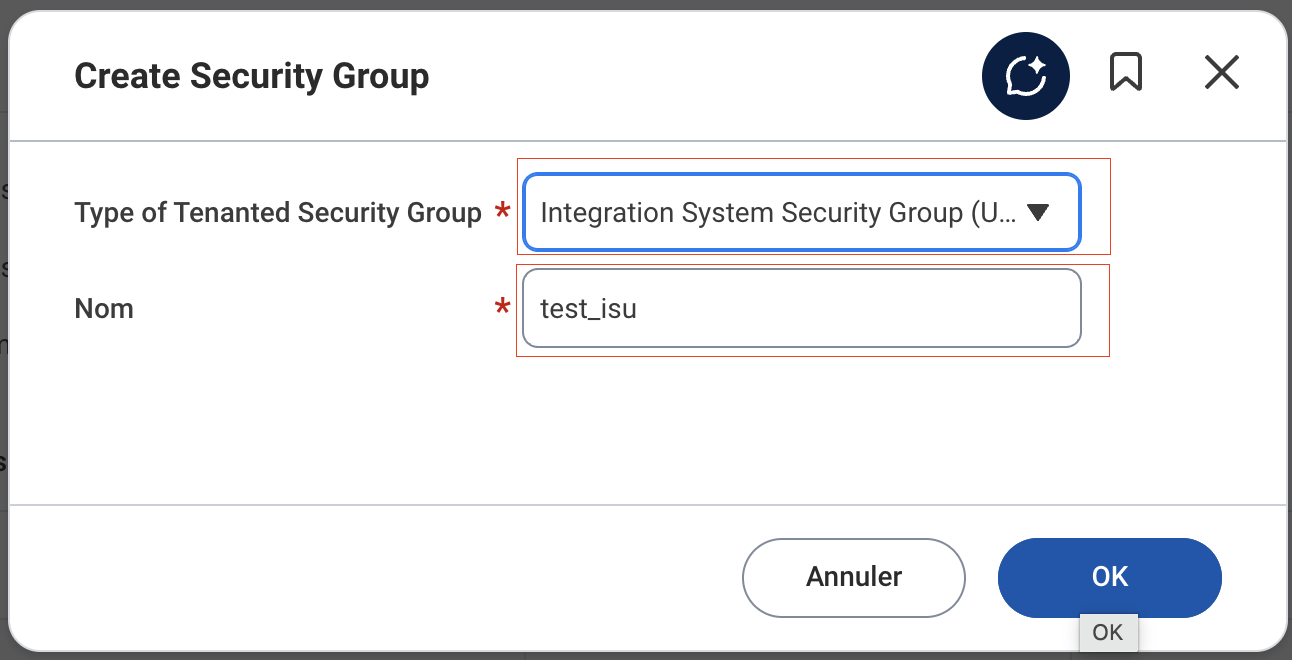Open the AI assistant chat sparkle icon
Image resolution: width=1292 pixels, height=660 pixels.
1026,75
